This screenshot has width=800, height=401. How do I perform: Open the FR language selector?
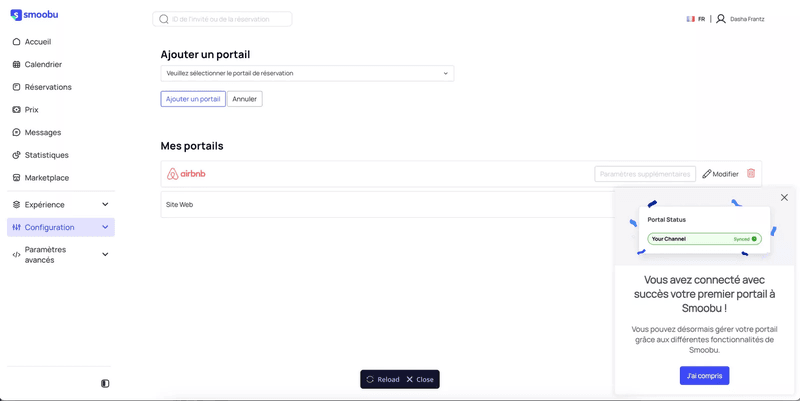pos(696,19)
